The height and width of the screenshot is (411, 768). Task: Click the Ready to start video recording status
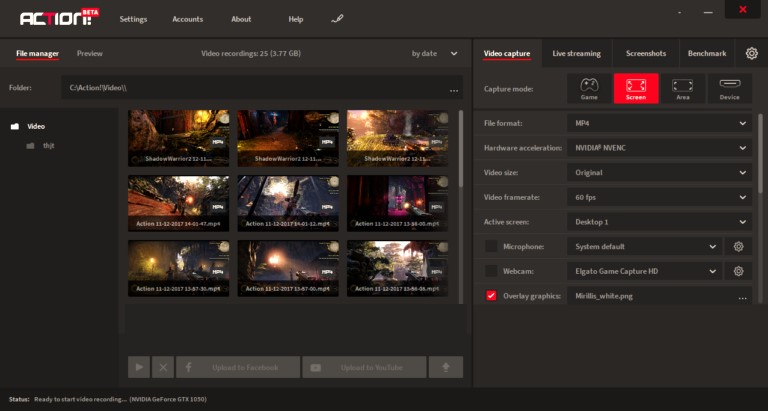click(120, 399)
